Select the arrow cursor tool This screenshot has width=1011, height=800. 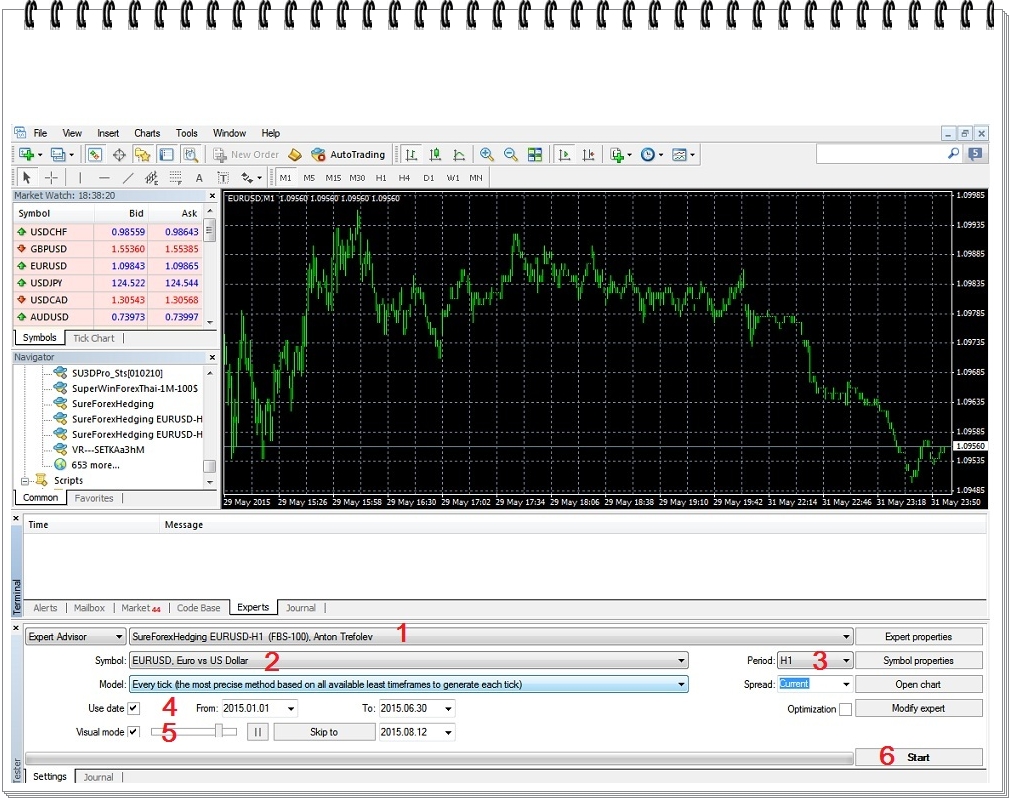26,178
